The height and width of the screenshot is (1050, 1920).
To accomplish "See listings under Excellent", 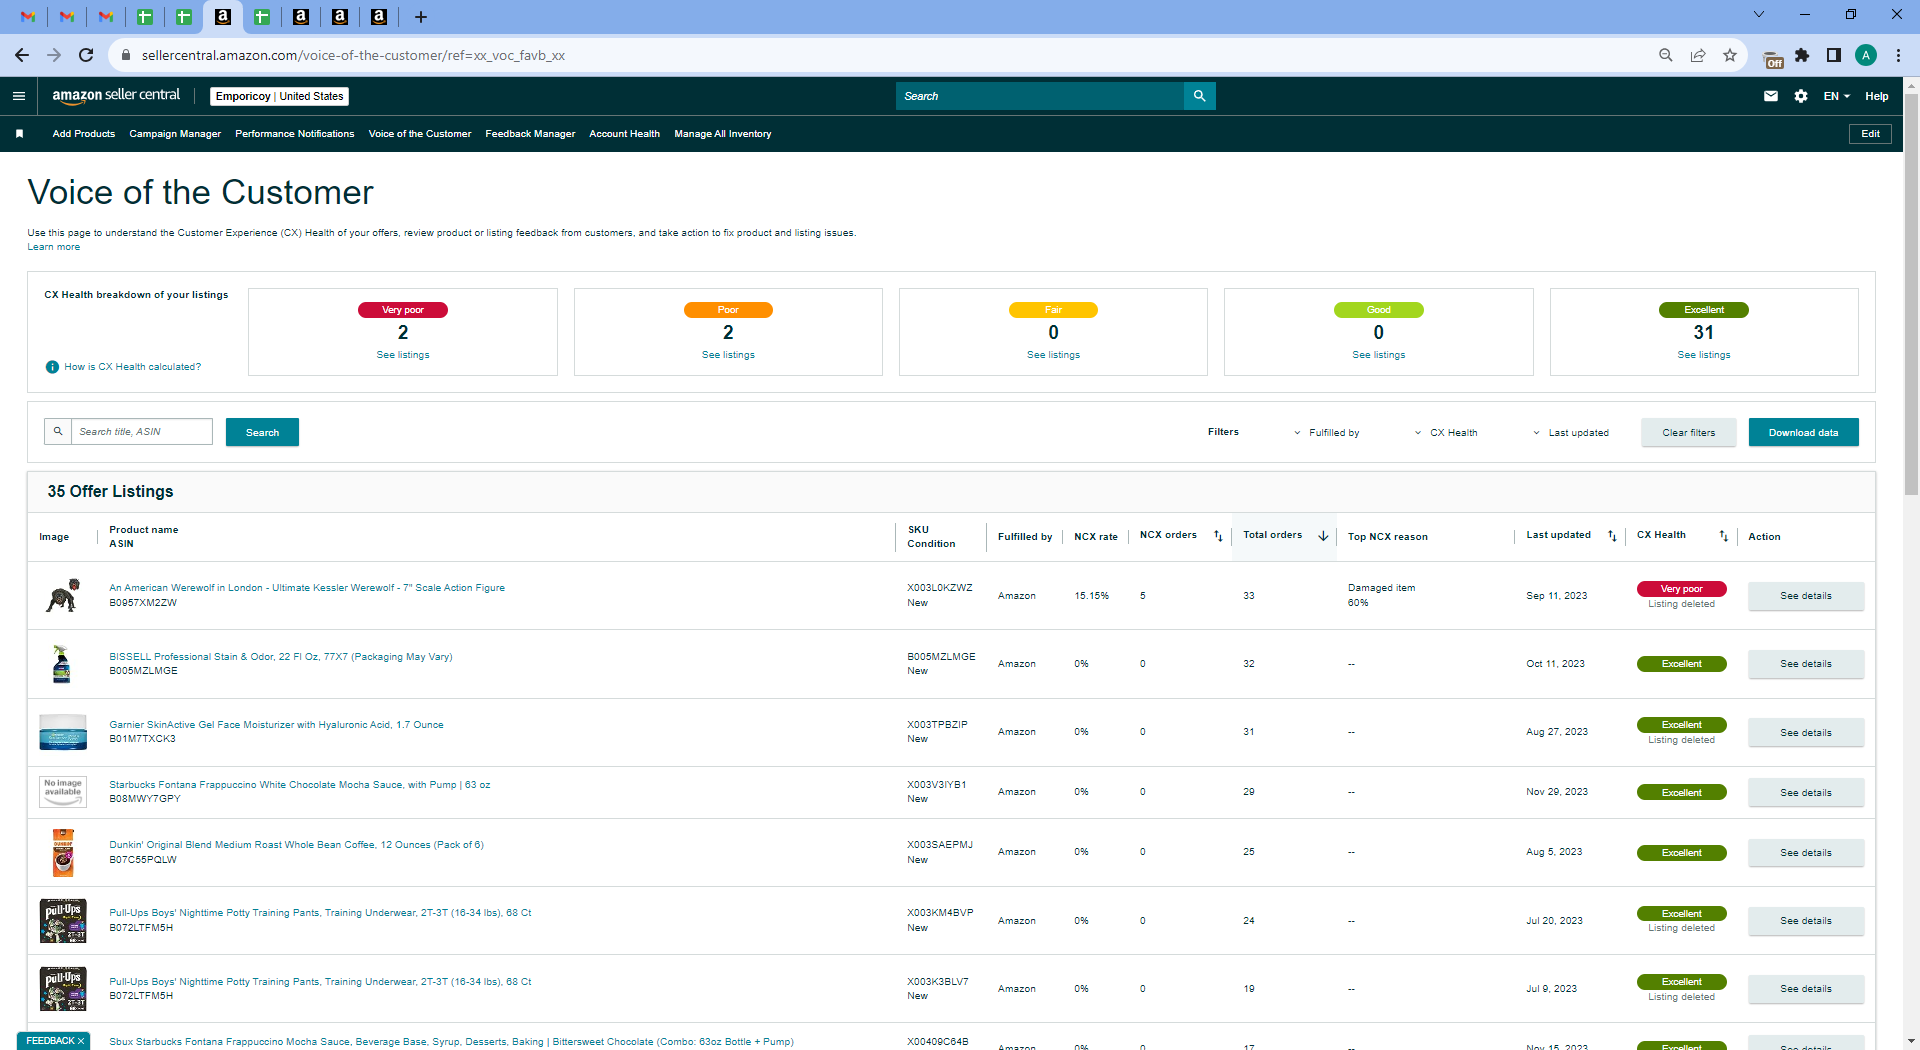I will point(1704,355).
